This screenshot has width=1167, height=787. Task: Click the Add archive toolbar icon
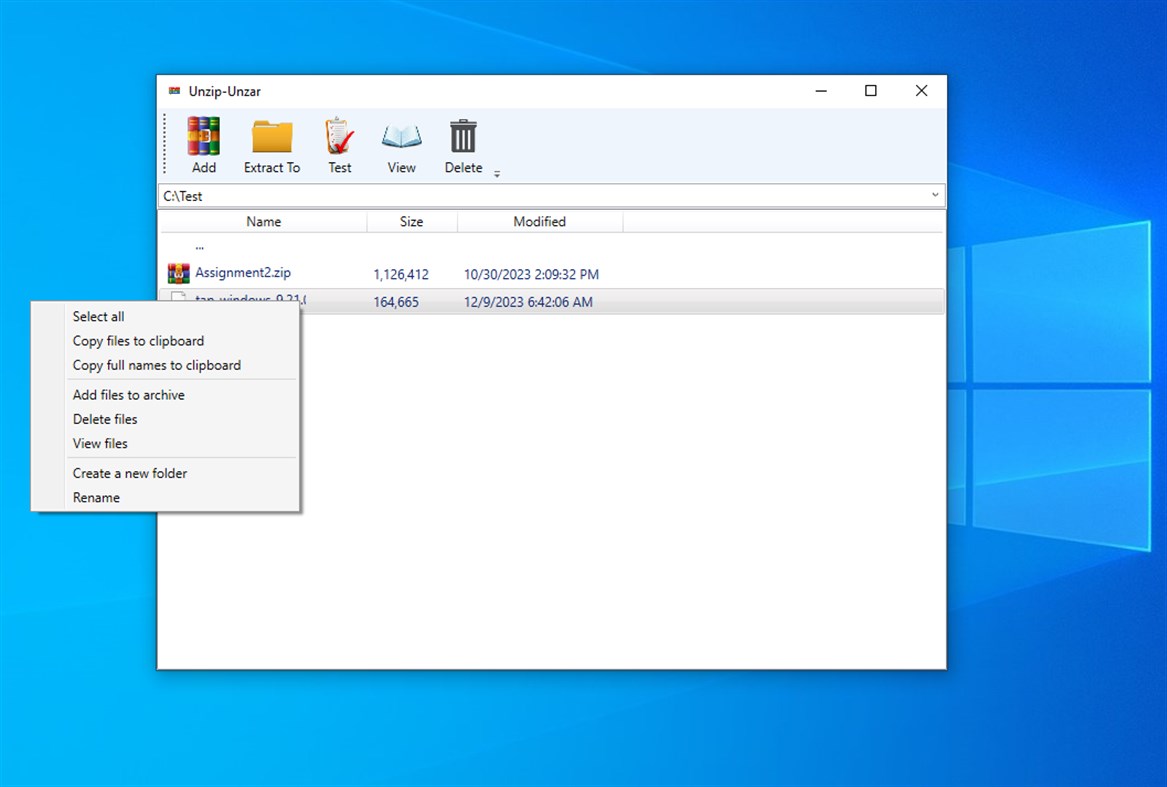[203, 136]
